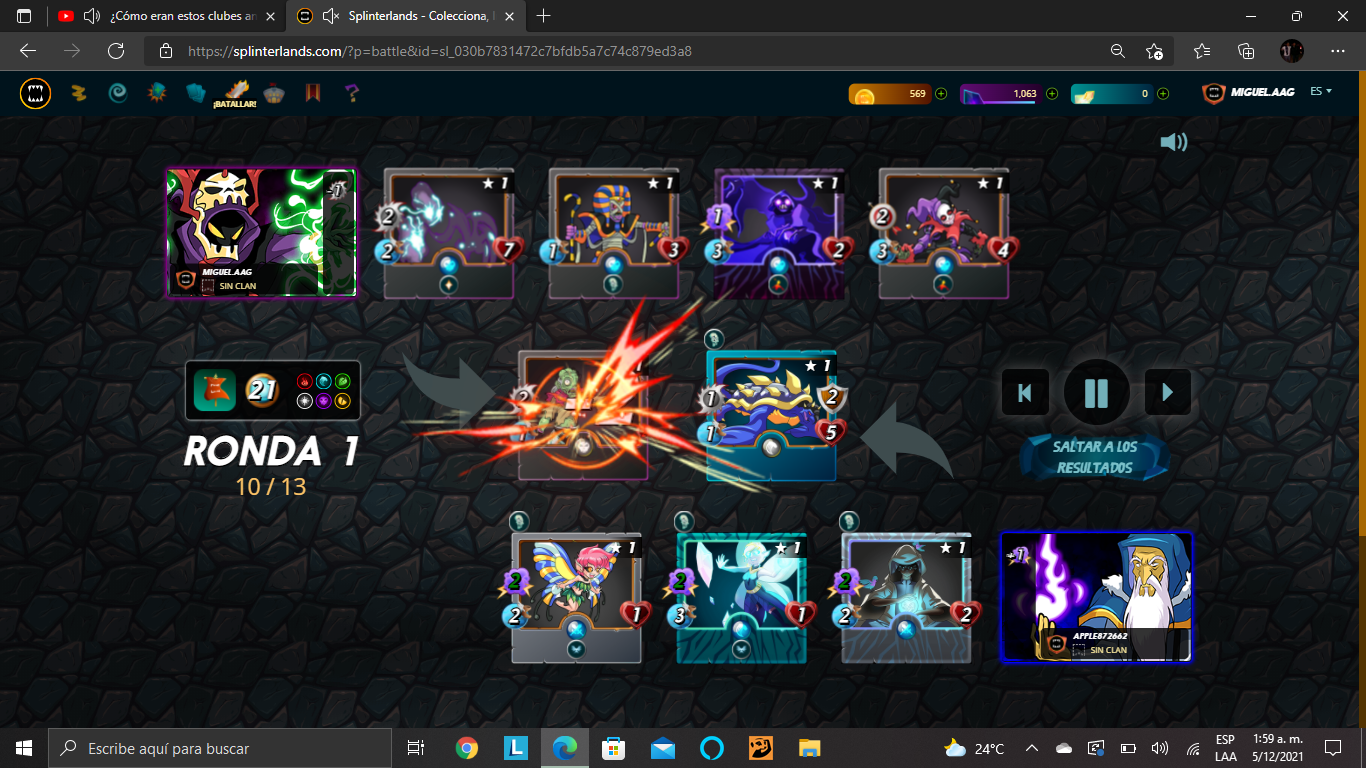This screenshot has width=1366, height=768.
Task: Click the ¡BATALLAR! sword icon
Action: pyautogui.click(x=235, y=93)
